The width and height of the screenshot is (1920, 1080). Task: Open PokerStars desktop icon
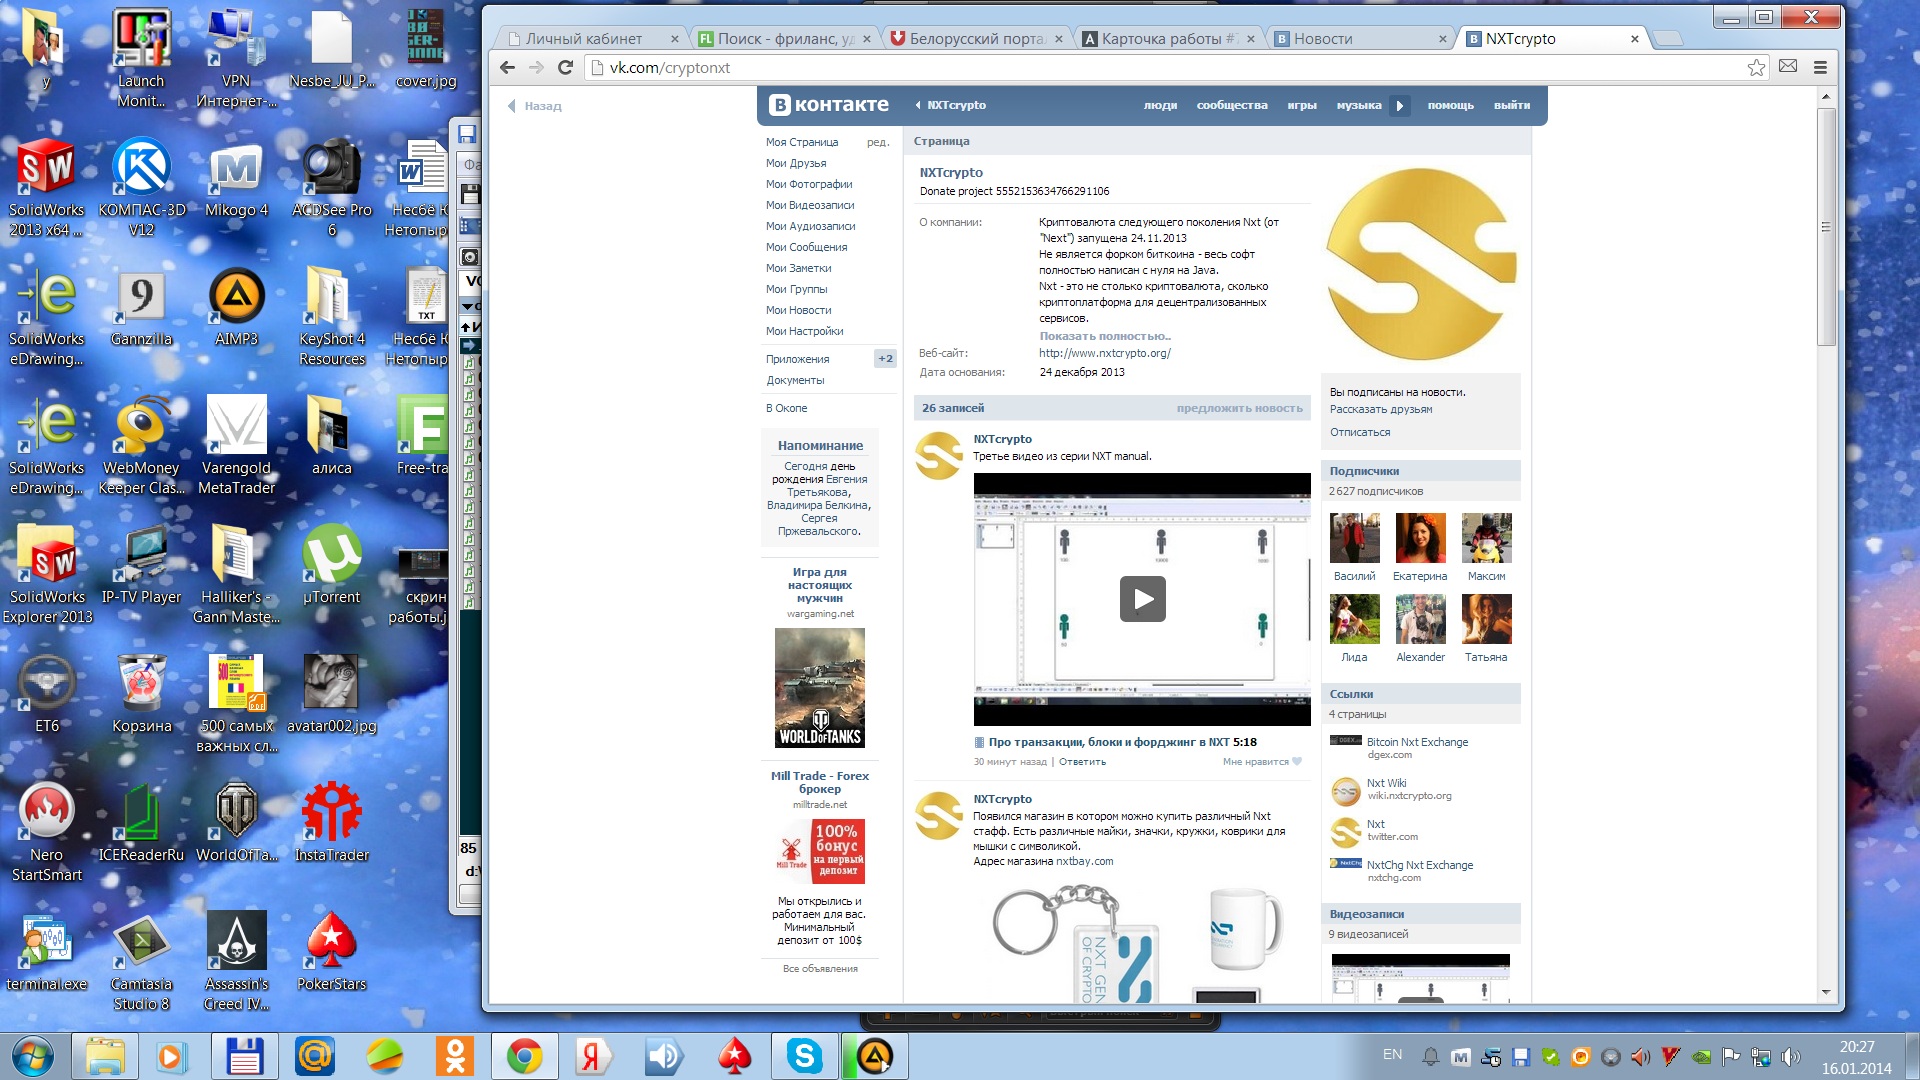pos(331,953)
